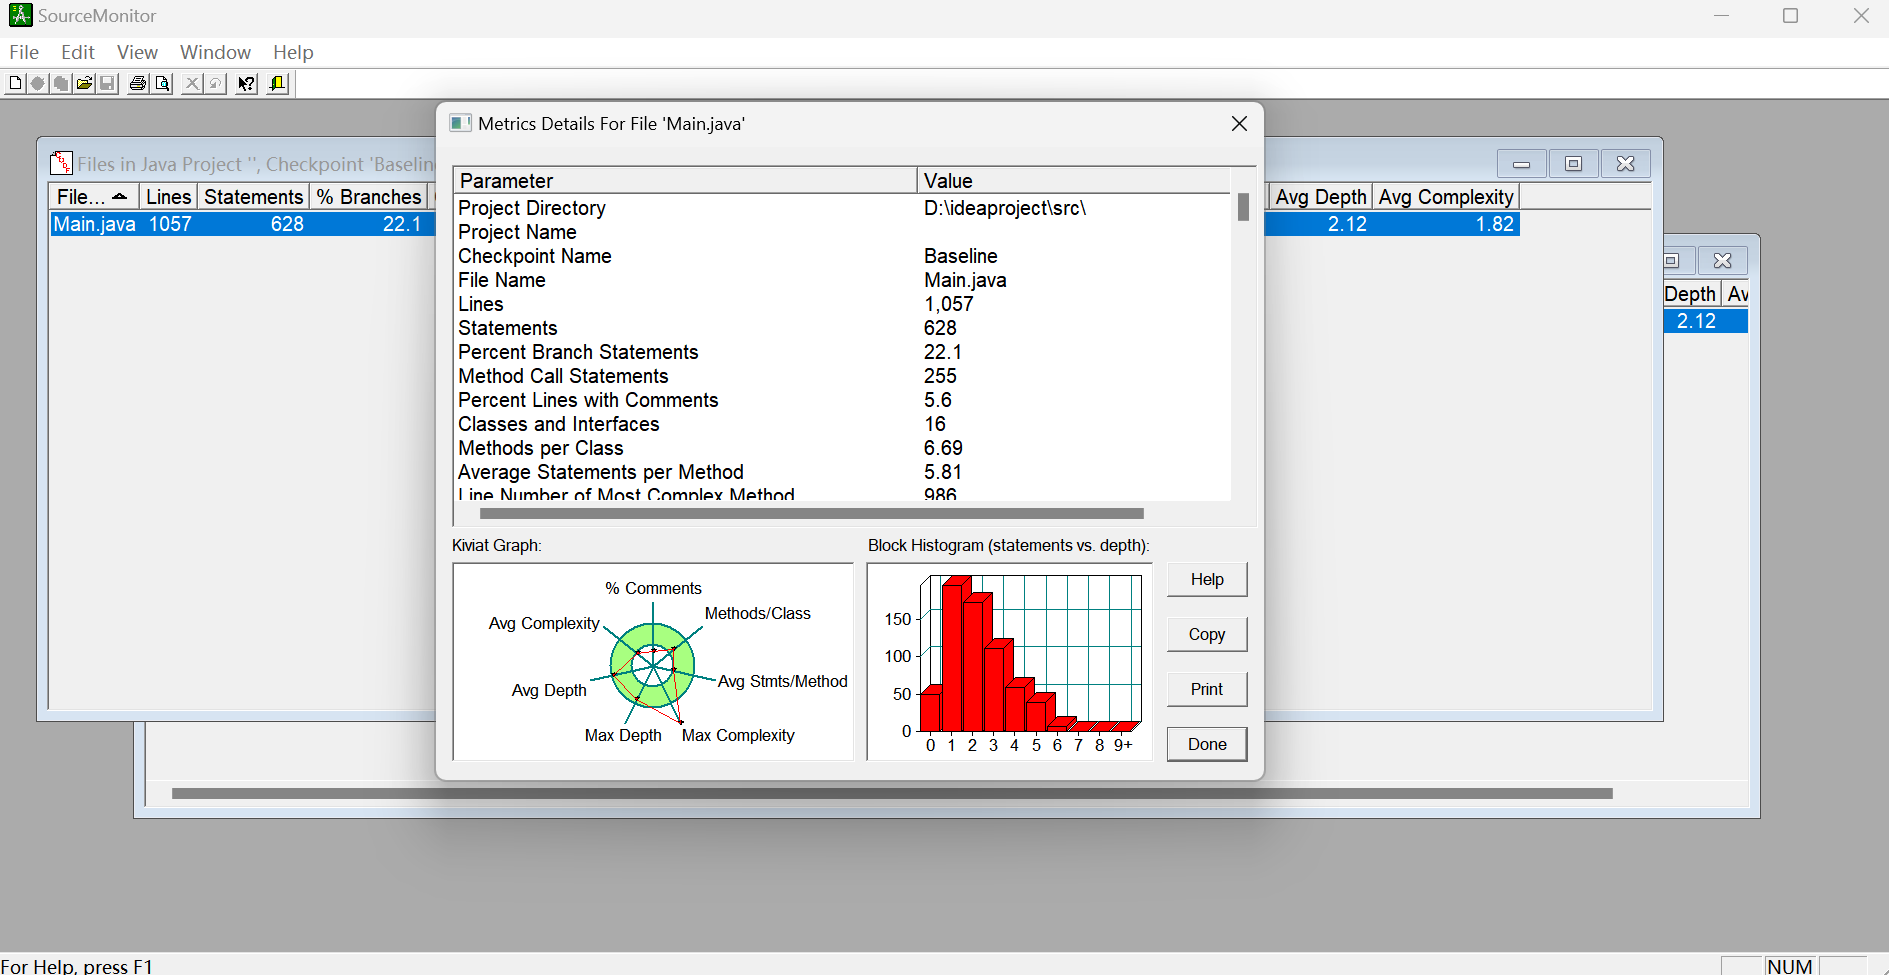Click the 1.82 Avg Complexity cell
Image resolution: width=1889 pixels, height=975 pixels.
[x=1445, y=224]
